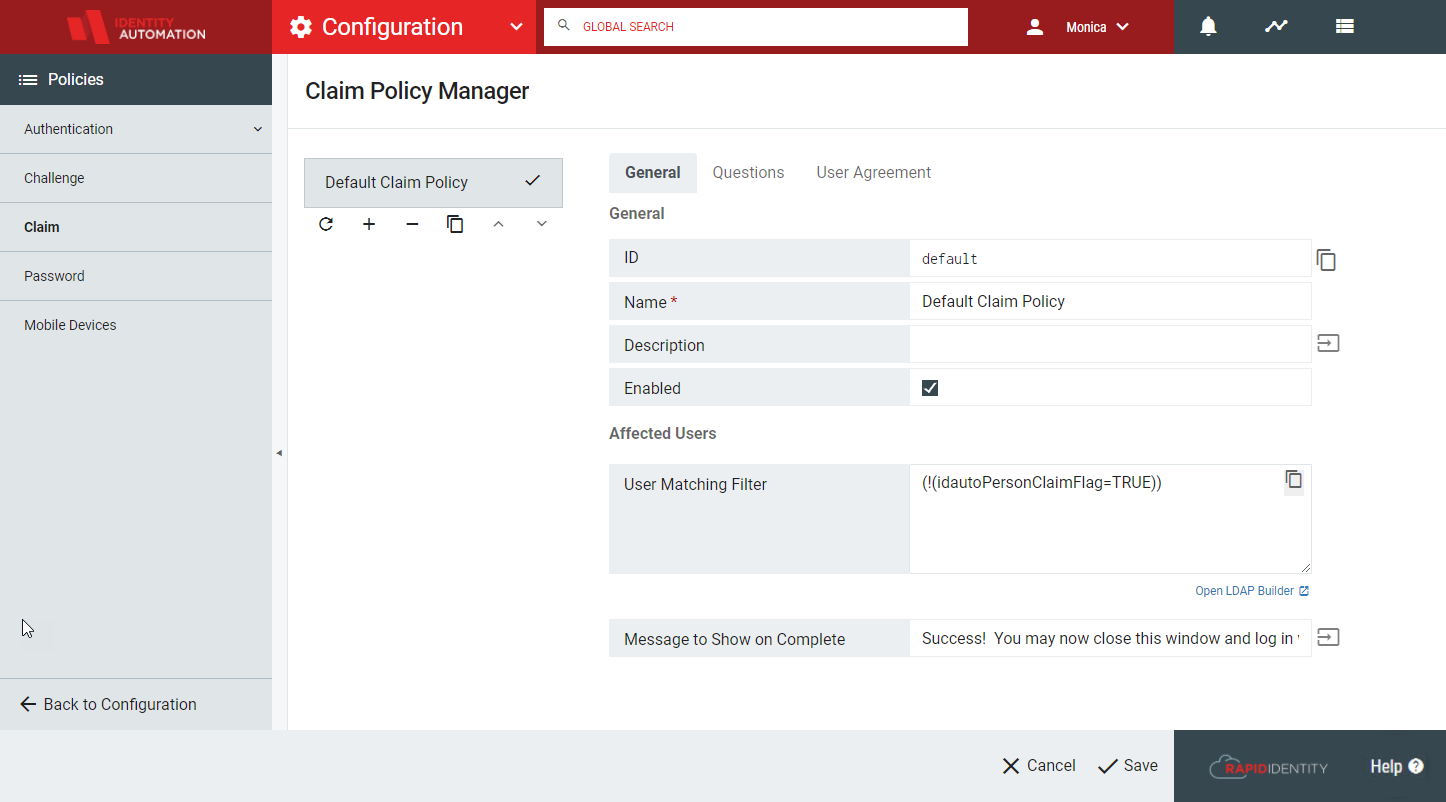The height and width of the screenshot is (802, 1446).
Task: Switch to the General tab
Action: (653, 172)
